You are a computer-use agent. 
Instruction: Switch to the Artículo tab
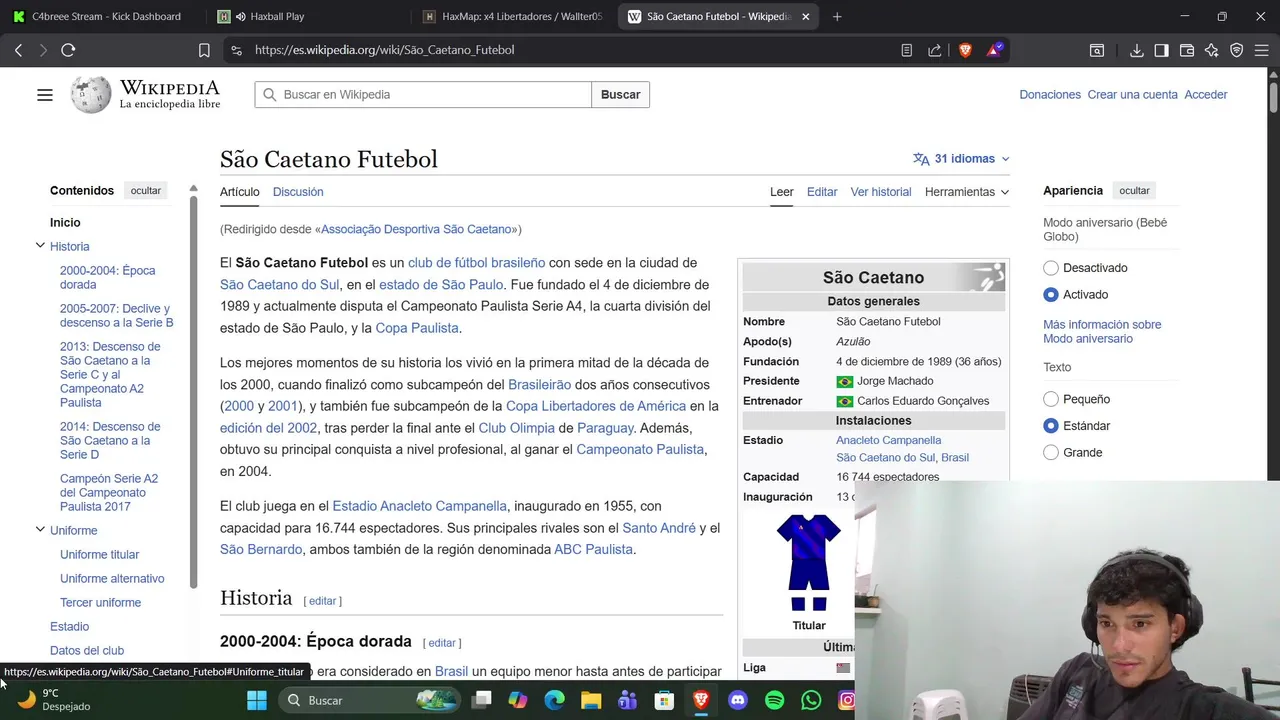coord(239,192)
